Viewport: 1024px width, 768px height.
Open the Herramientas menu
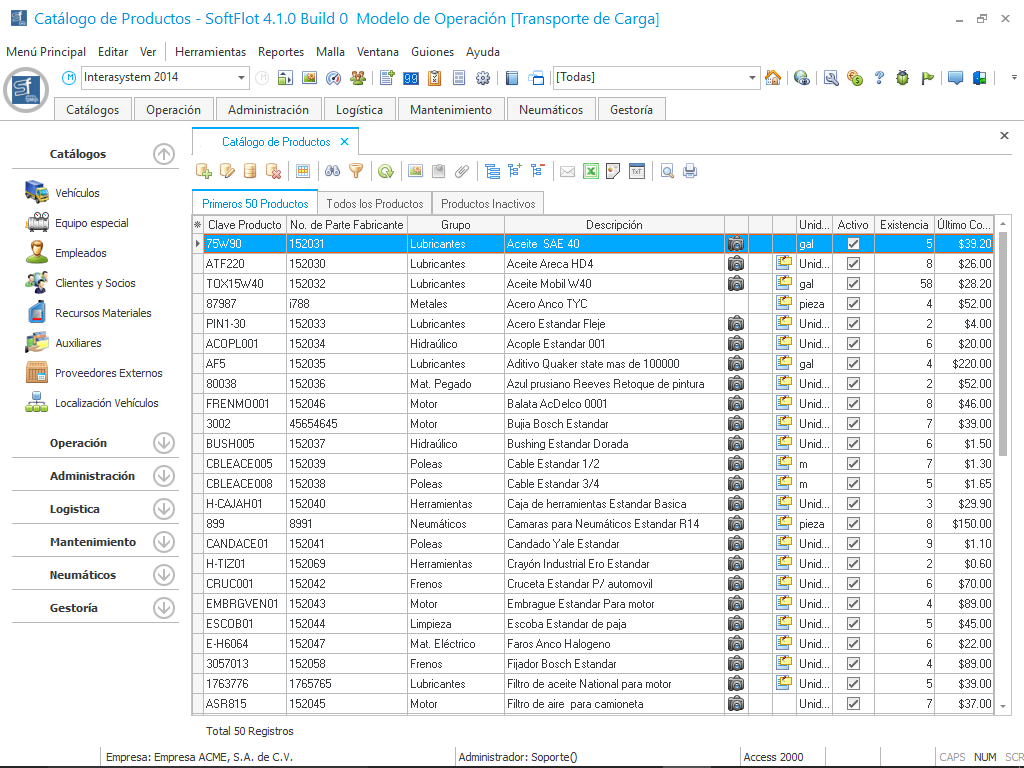point(210,52)
